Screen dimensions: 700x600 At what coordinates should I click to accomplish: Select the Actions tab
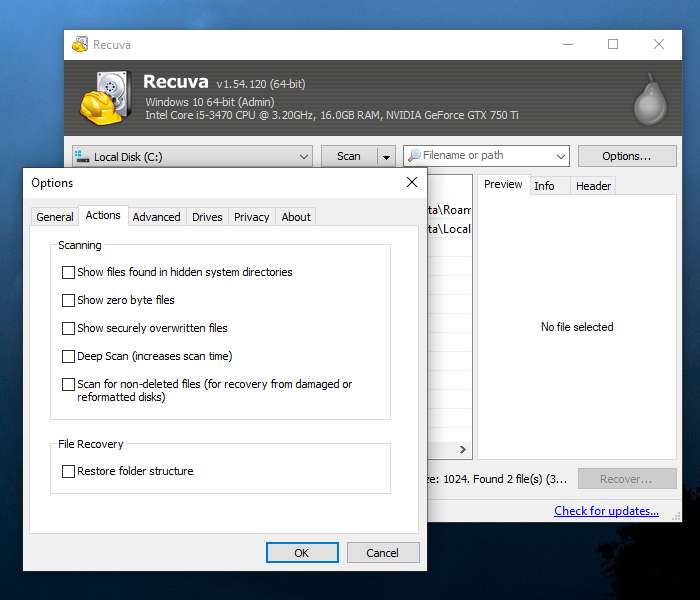(x=103, y=215)
